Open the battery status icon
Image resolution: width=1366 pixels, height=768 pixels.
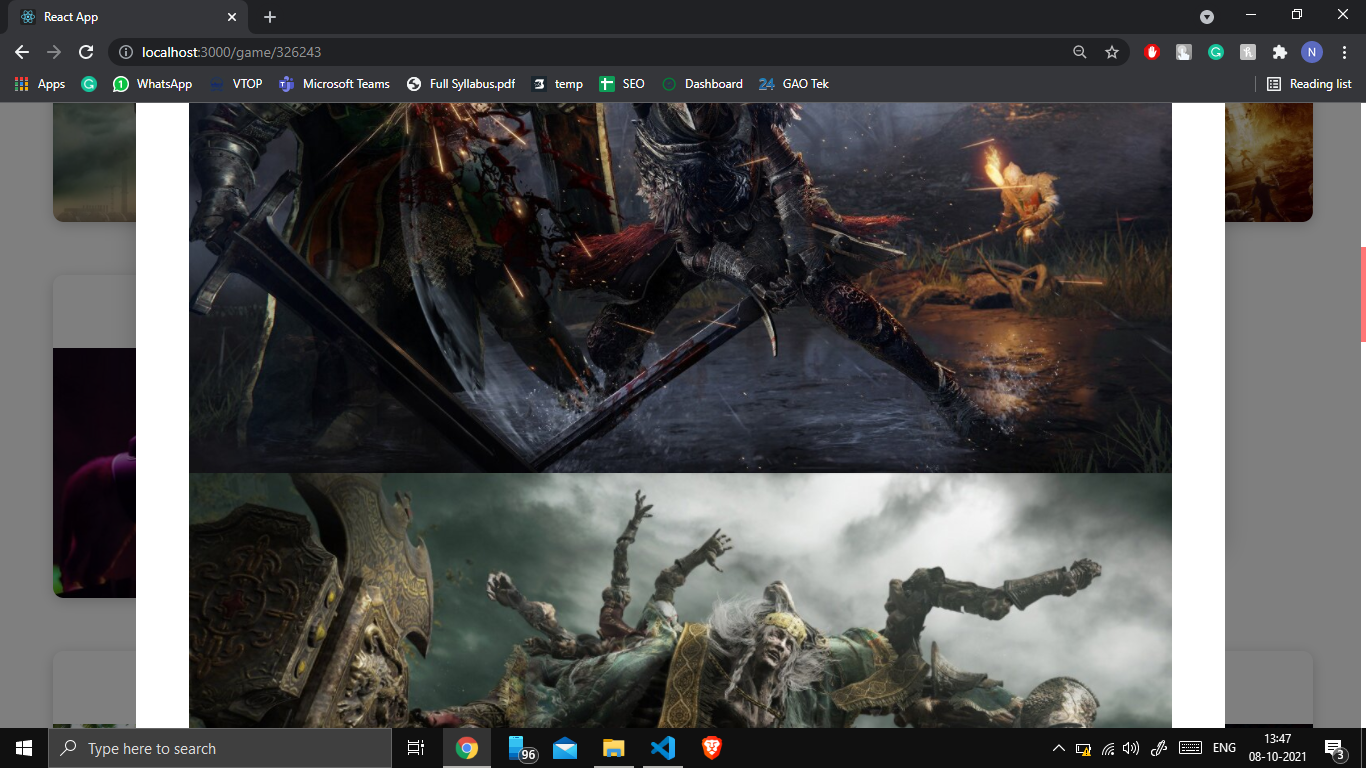(1083, 748)
